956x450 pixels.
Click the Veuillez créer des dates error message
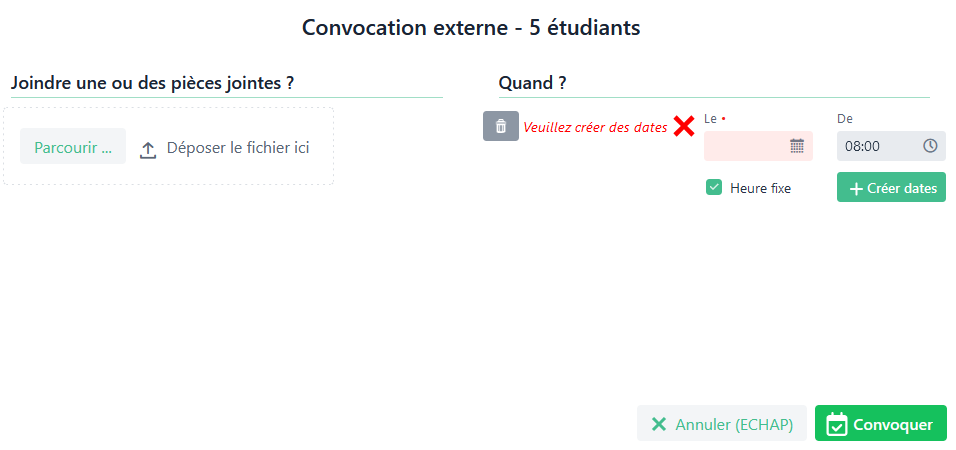[595, 127]
